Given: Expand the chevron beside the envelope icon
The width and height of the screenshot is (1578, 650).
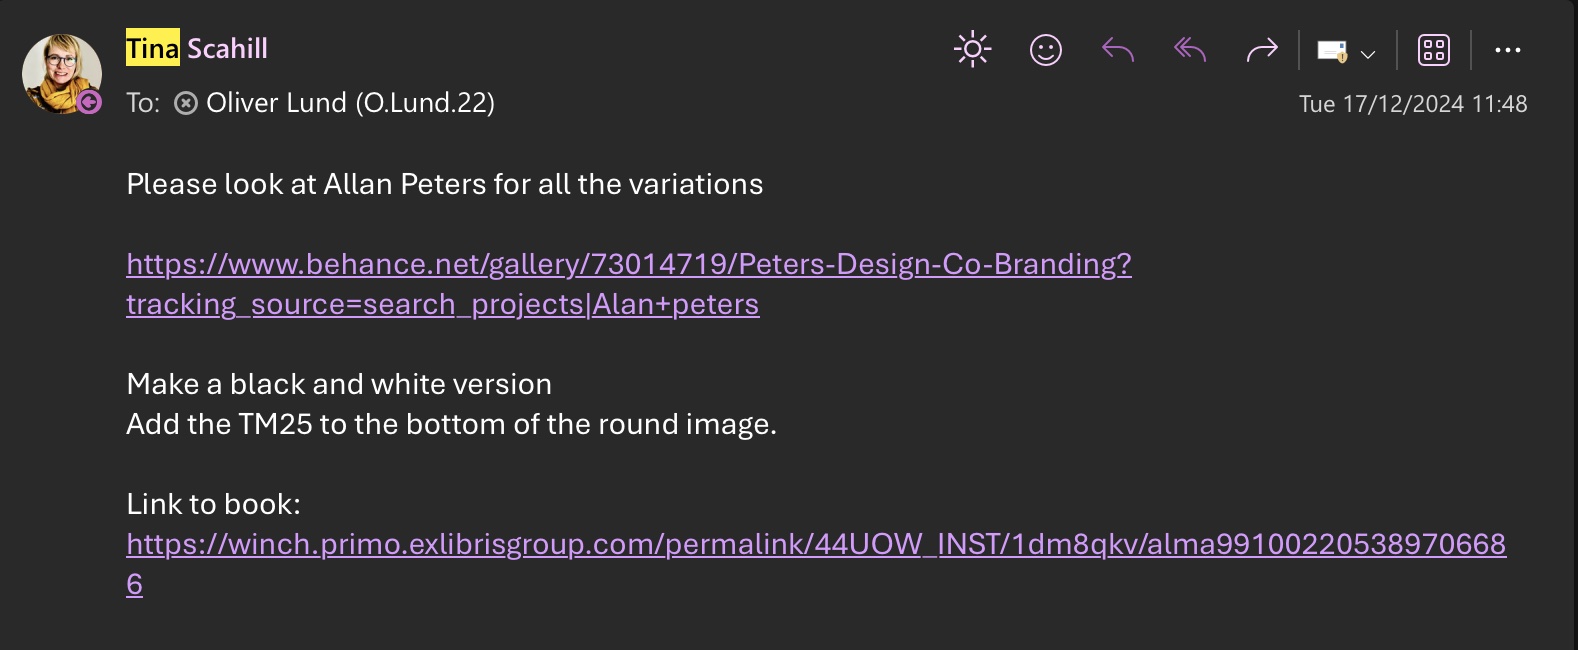Looking at the screenshot, I should (x=1368, y=54).
